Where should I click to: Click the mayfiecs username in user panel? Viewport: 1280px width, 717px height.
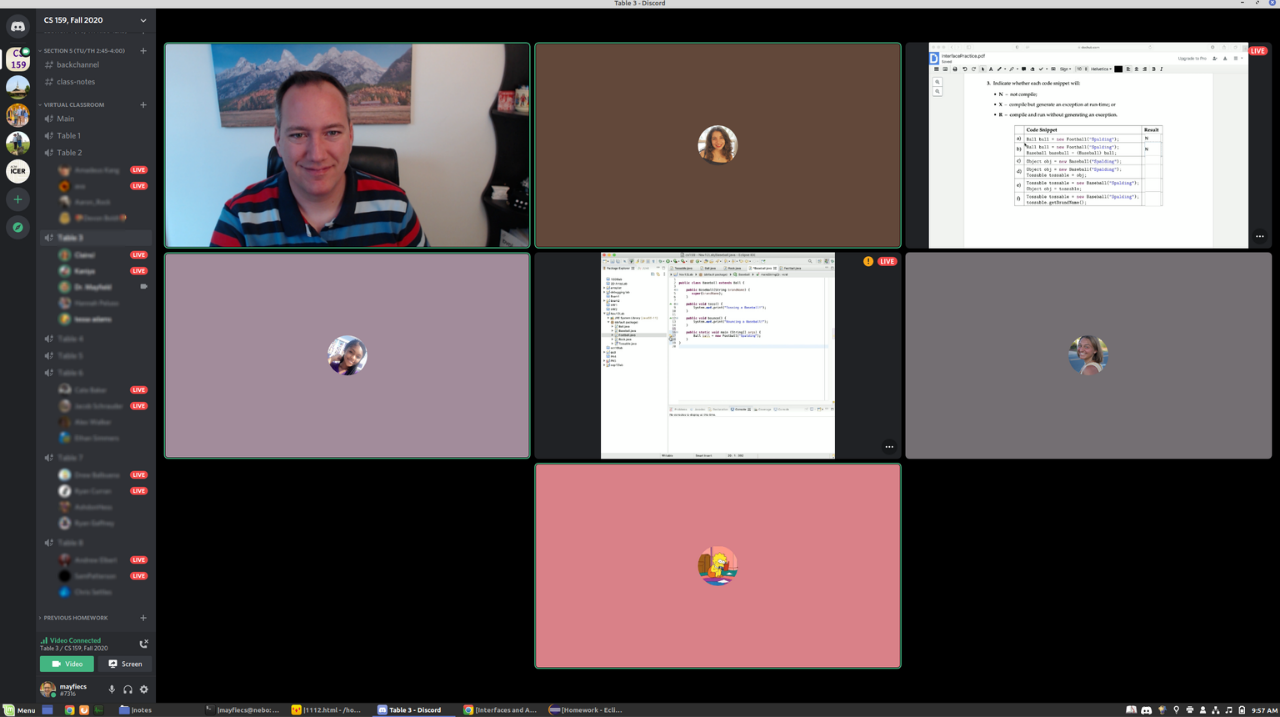pos(73,687)
